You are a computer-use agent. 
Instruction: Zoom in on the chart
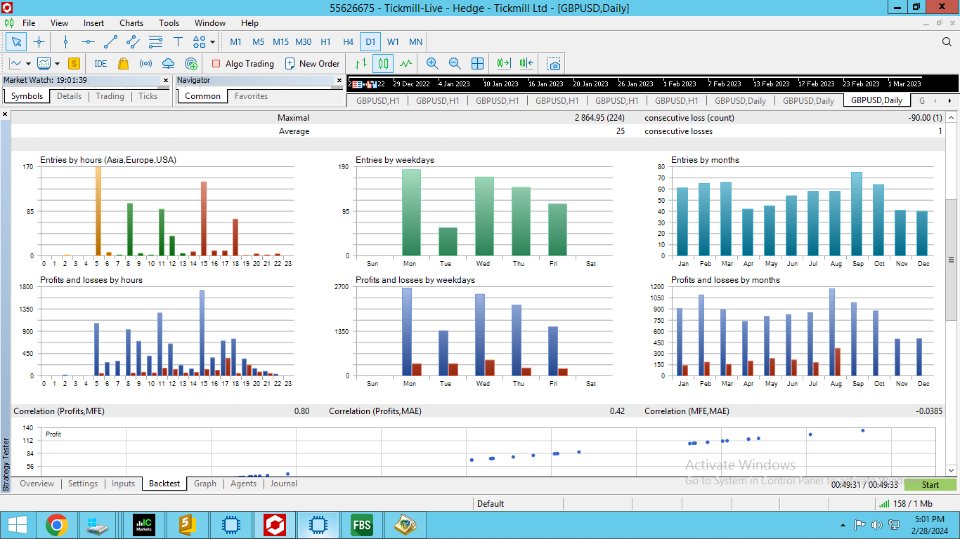(432, 64)
